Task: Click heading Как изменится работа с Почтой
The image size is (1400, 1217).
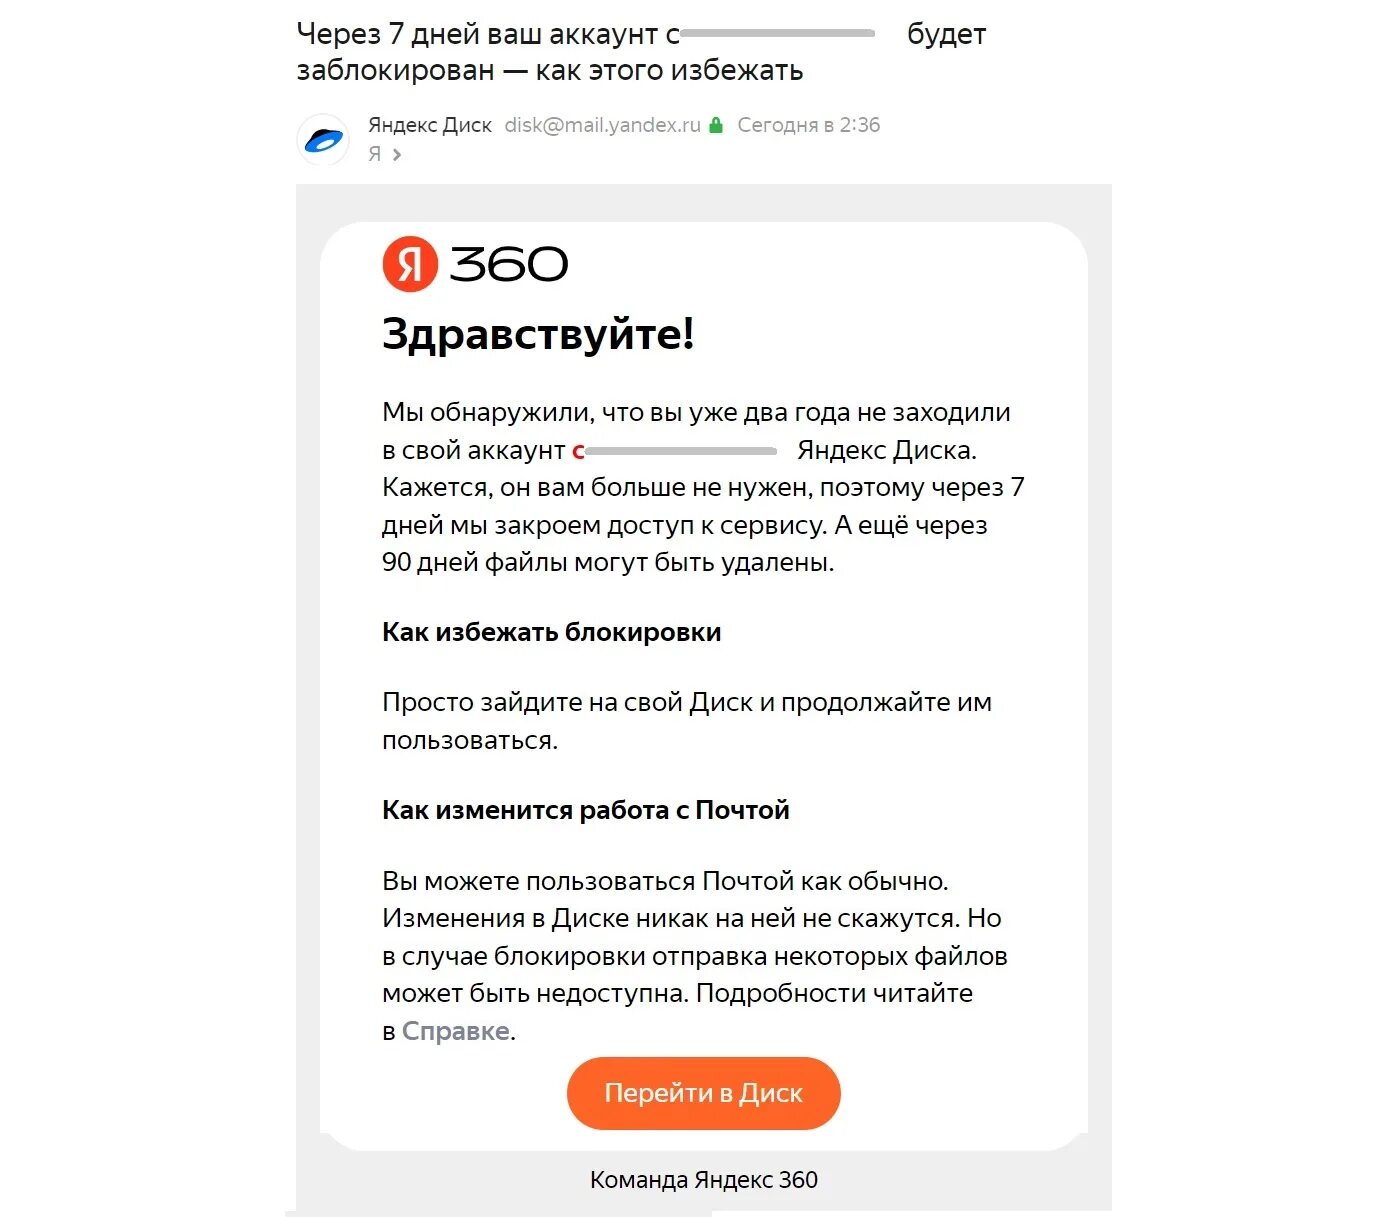Action: 585,810
